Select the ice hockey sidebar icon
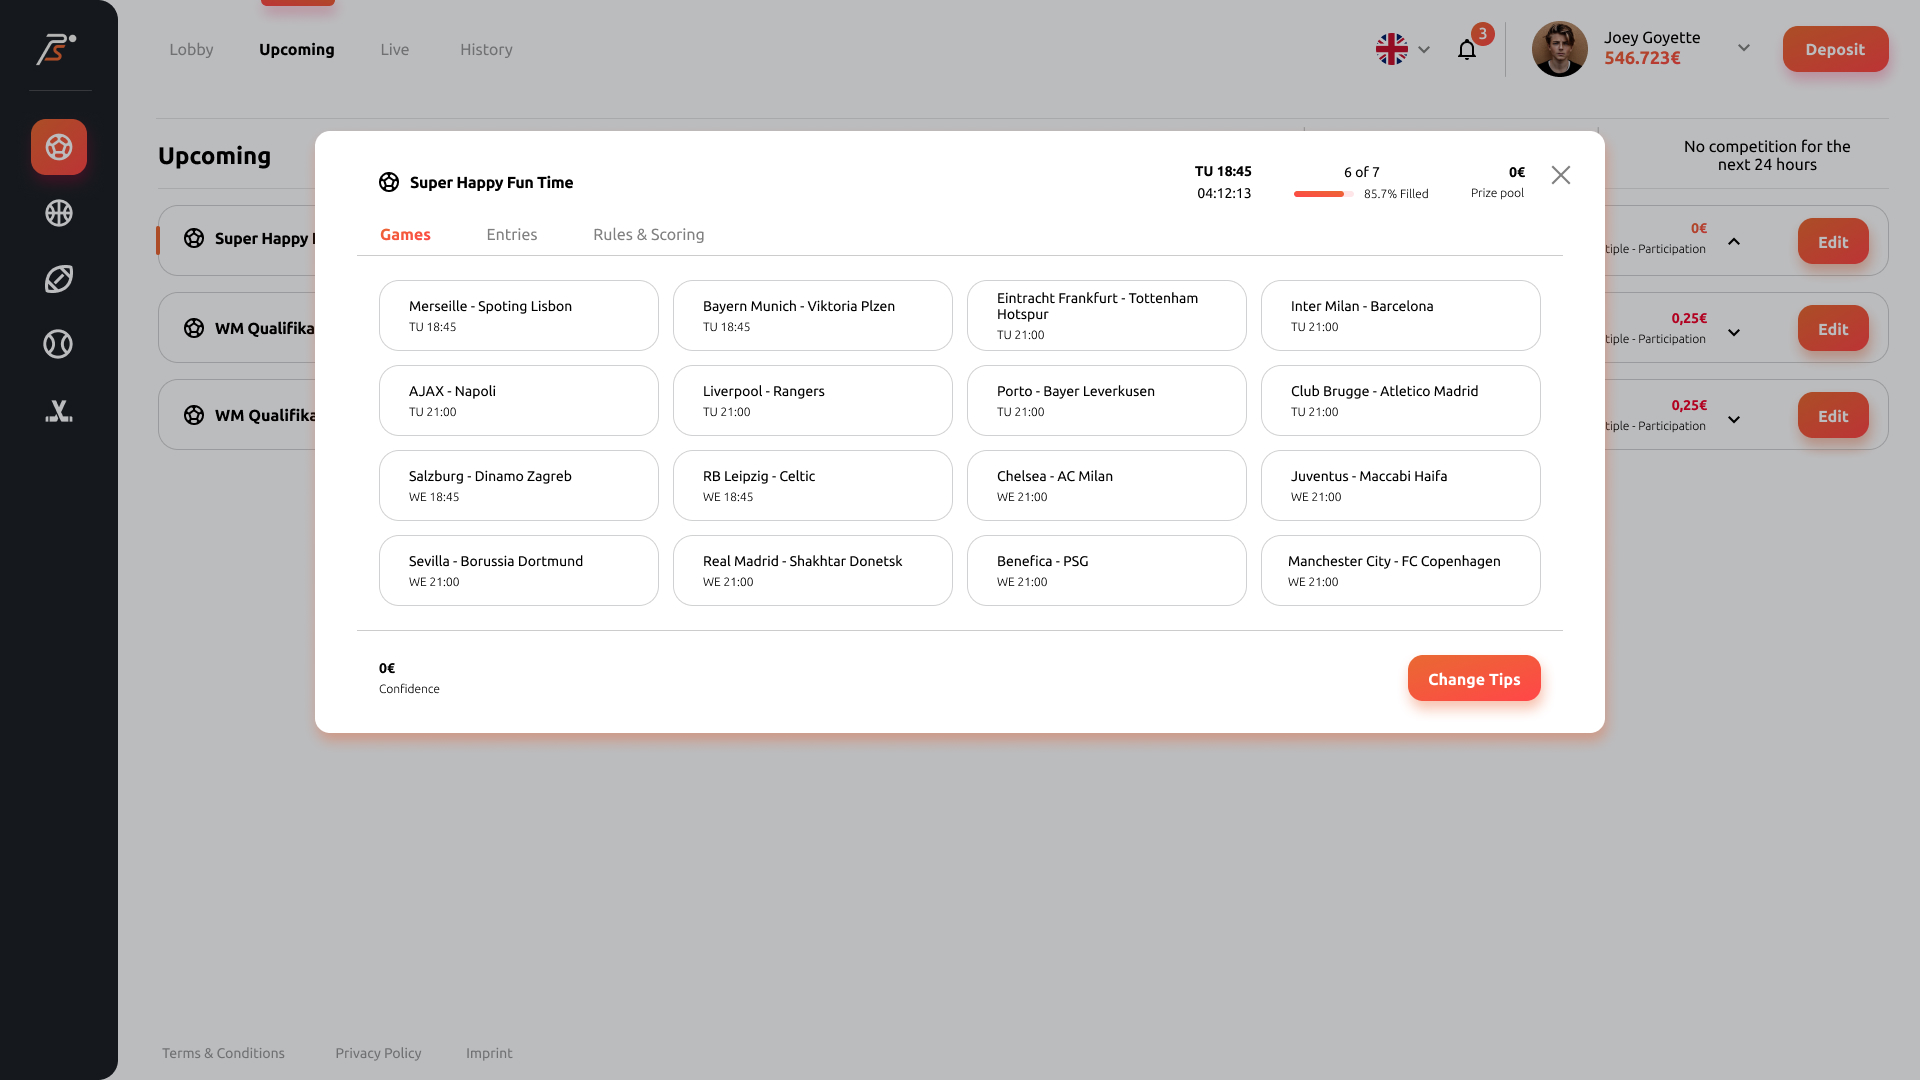The image size is (1920, 1080). (x=59, y=411)
